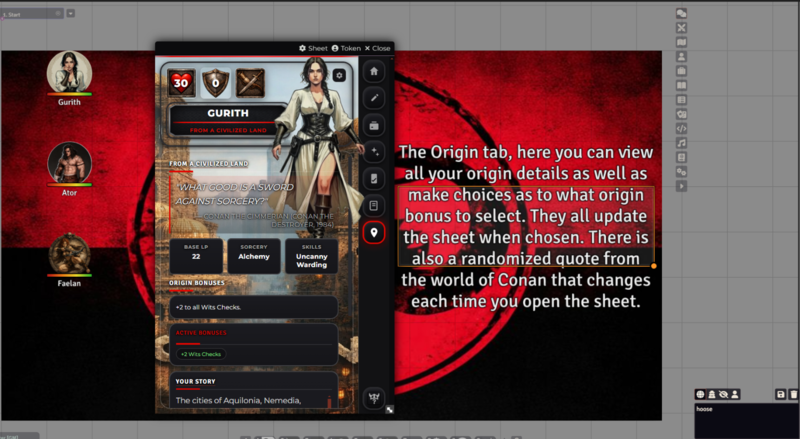800x439 pixels.
Task: Click the +2 Wits Checks active bonus
Action: pyautogui.click(x=201, y=354)
